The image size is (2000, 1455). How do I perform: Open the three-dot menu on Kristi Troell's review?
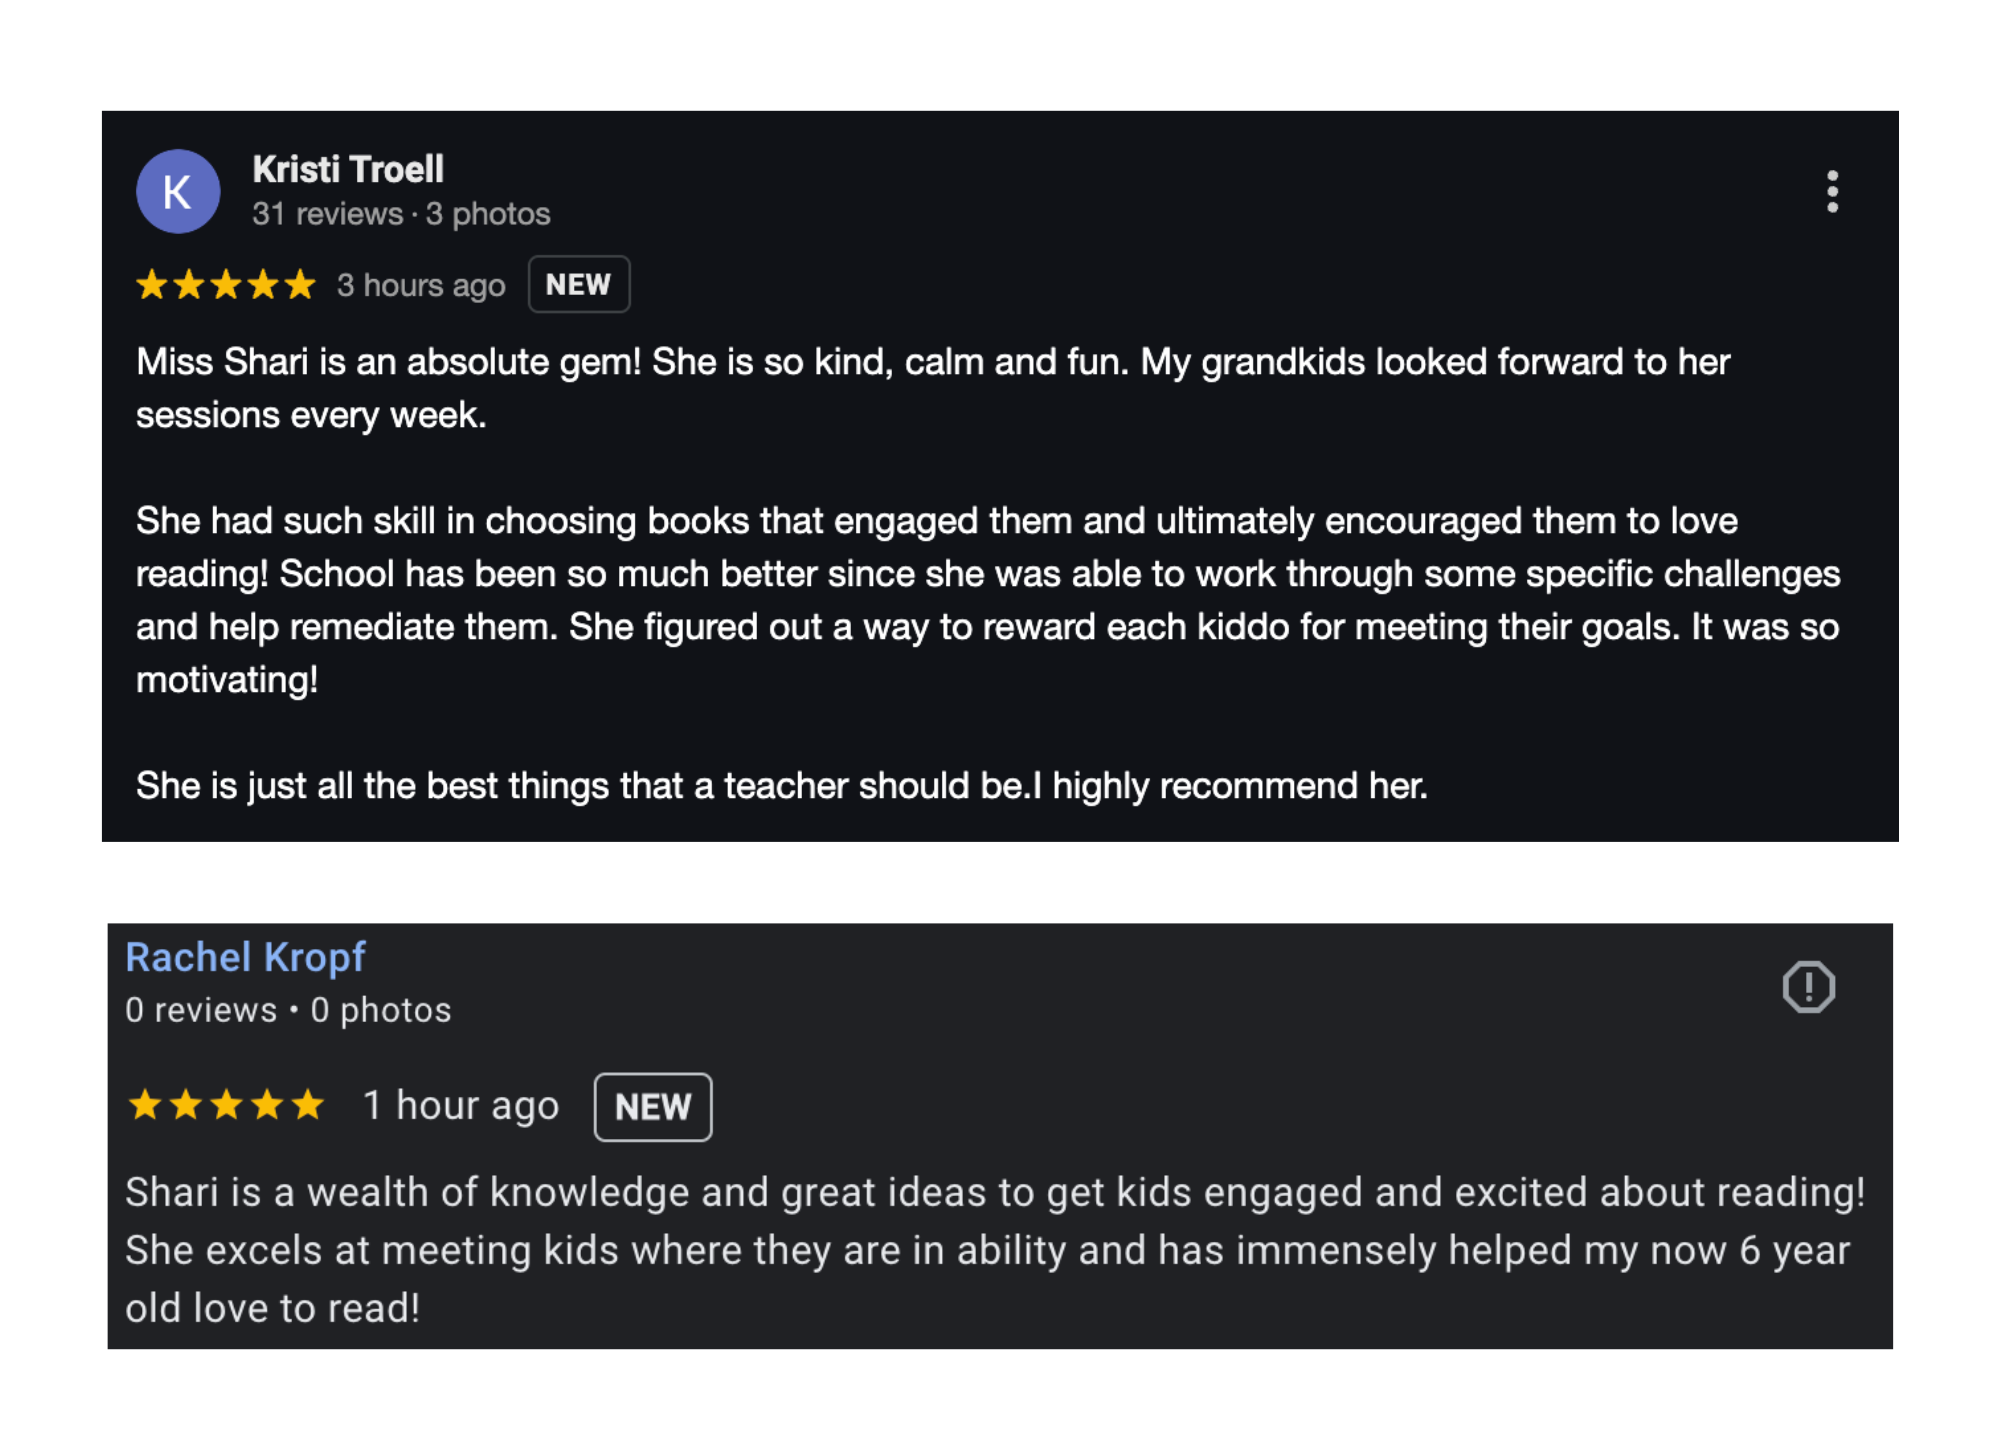coord(1832,191)
